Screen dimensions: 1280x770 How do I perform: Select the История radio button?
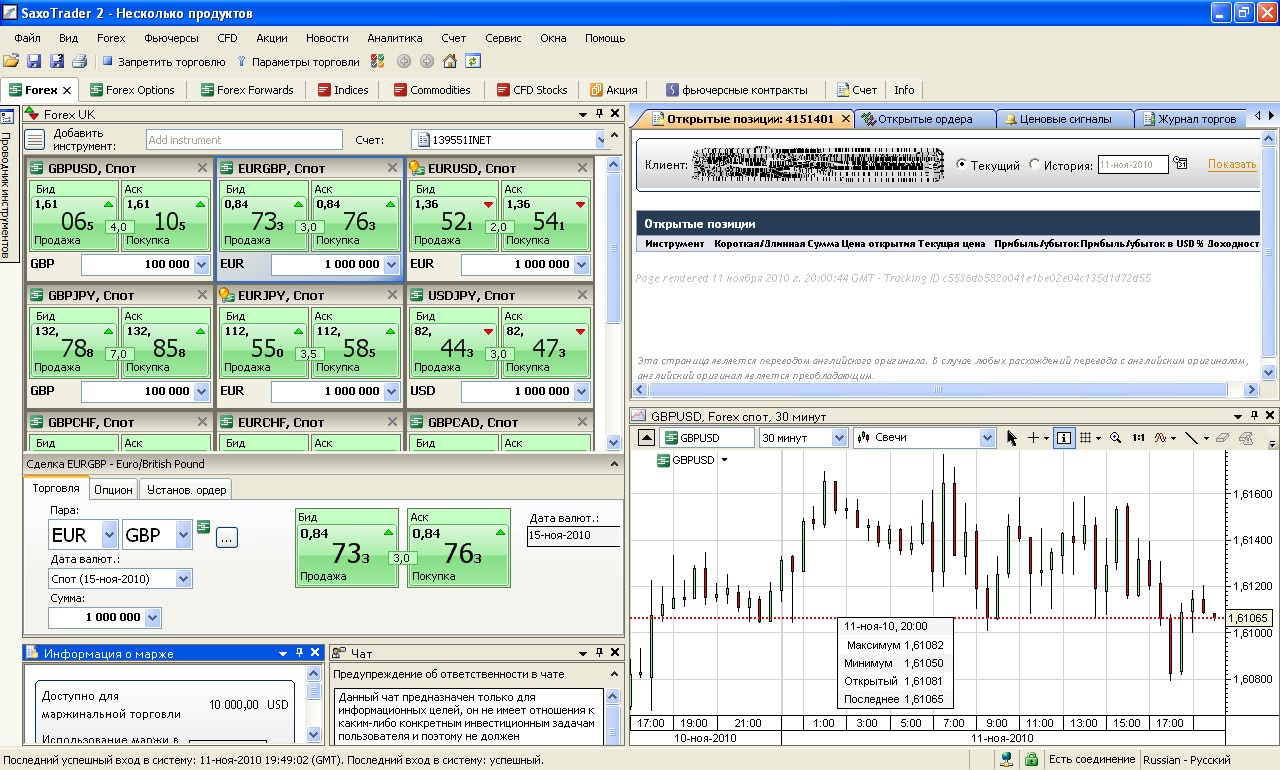pos(1035,165)
